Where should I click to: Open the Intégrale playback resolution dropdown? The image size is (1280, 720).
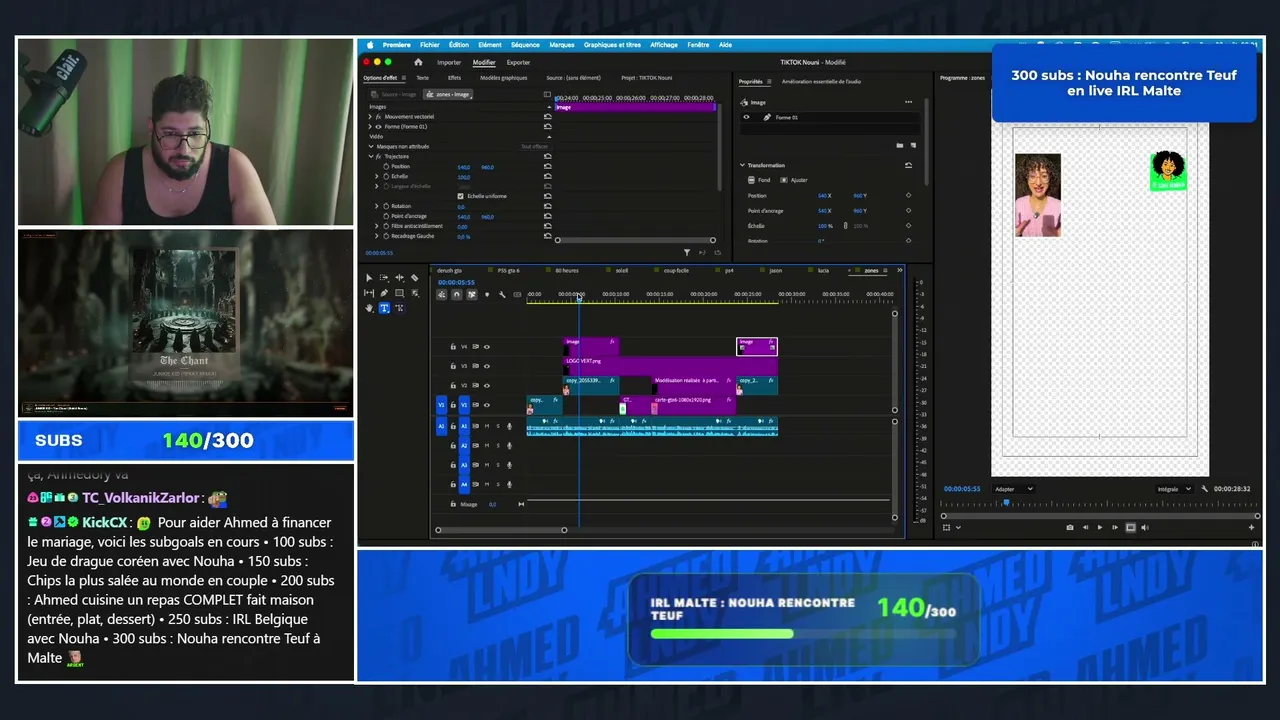coord(1174,489)
